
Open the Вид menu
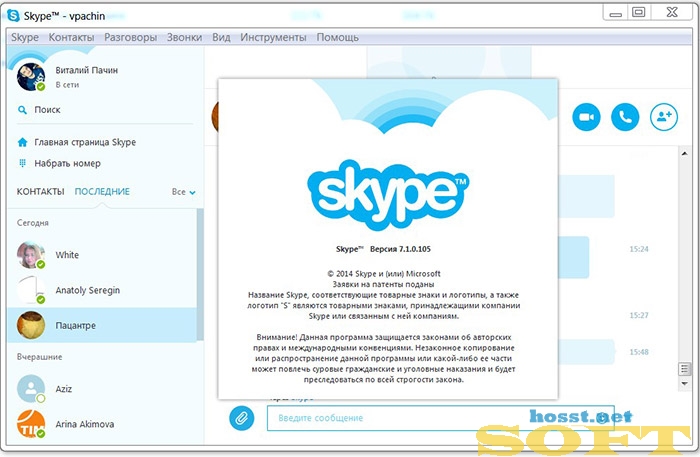pos(221,37)
